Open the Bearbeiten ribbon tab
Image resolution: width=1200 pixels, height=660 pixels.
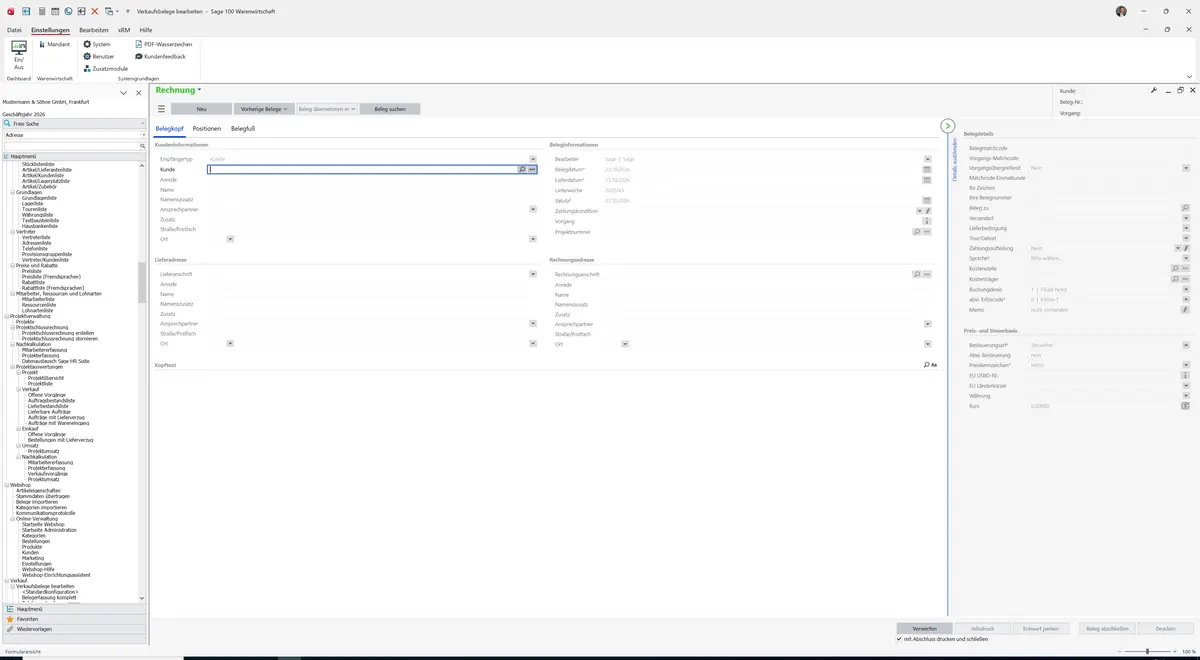(x=94, y=30)
